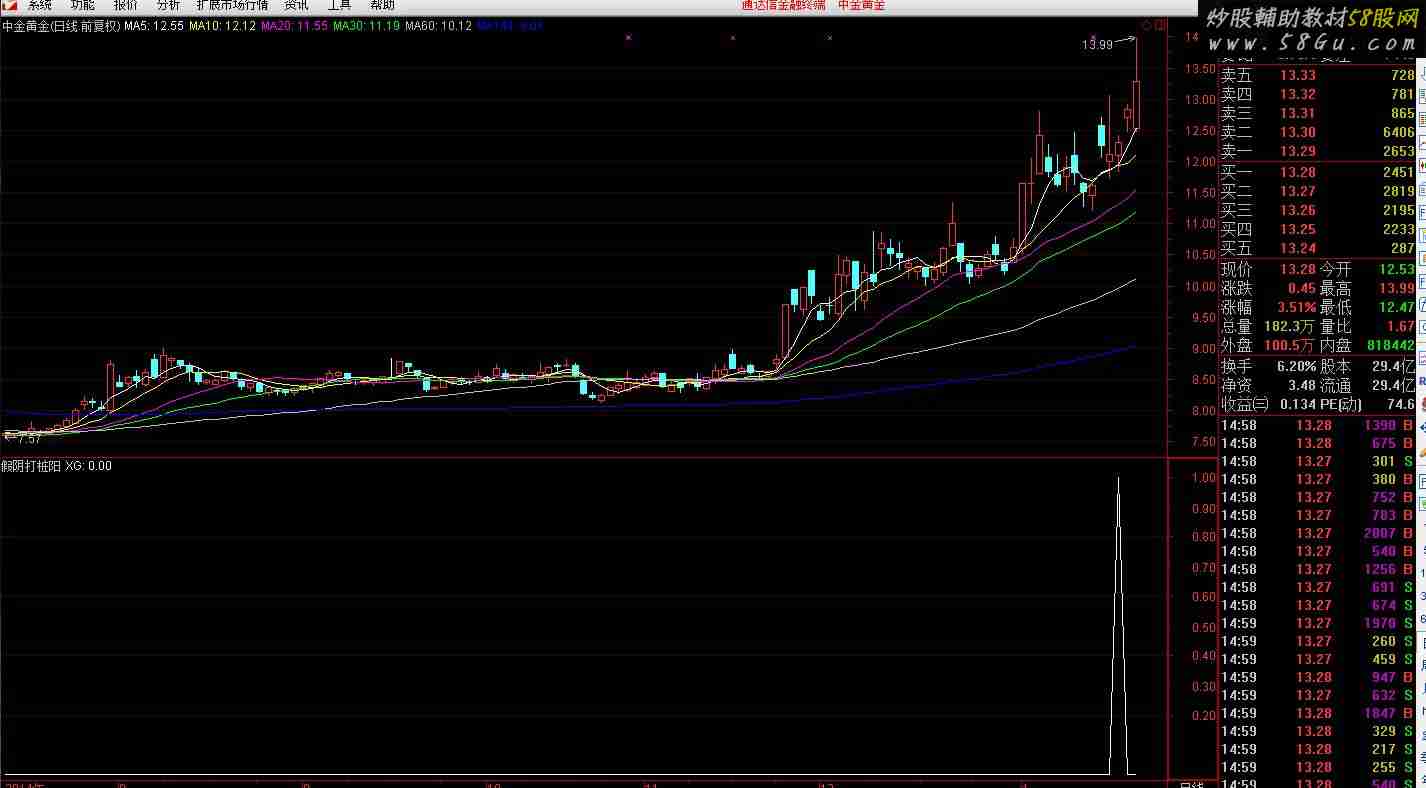Open the 功能 menu
Image resolution: width=1426 pixels, height=788 pixels.
click(x=83, y=5)
